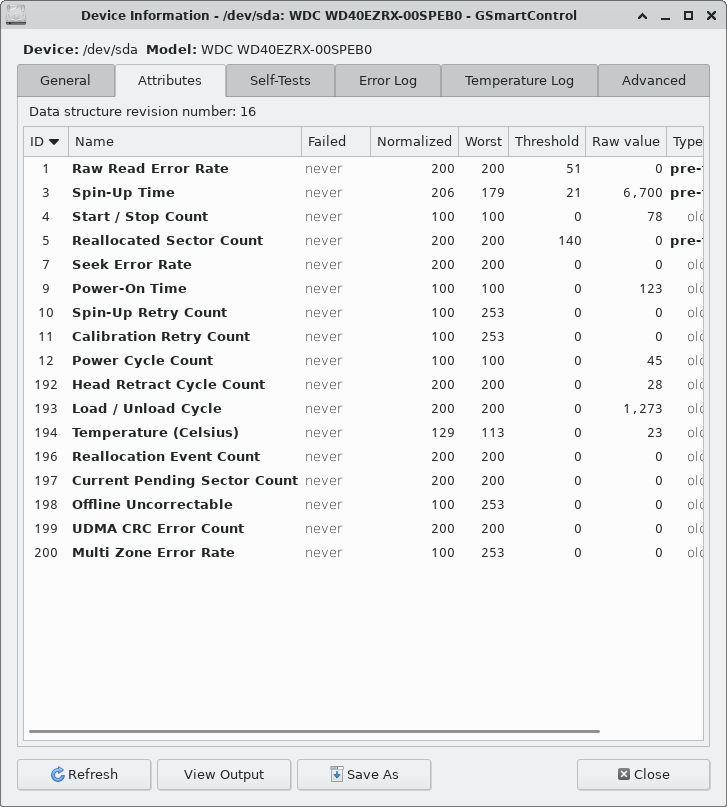Select Temperature (Celsius) attribute

(x=363, y=433)
